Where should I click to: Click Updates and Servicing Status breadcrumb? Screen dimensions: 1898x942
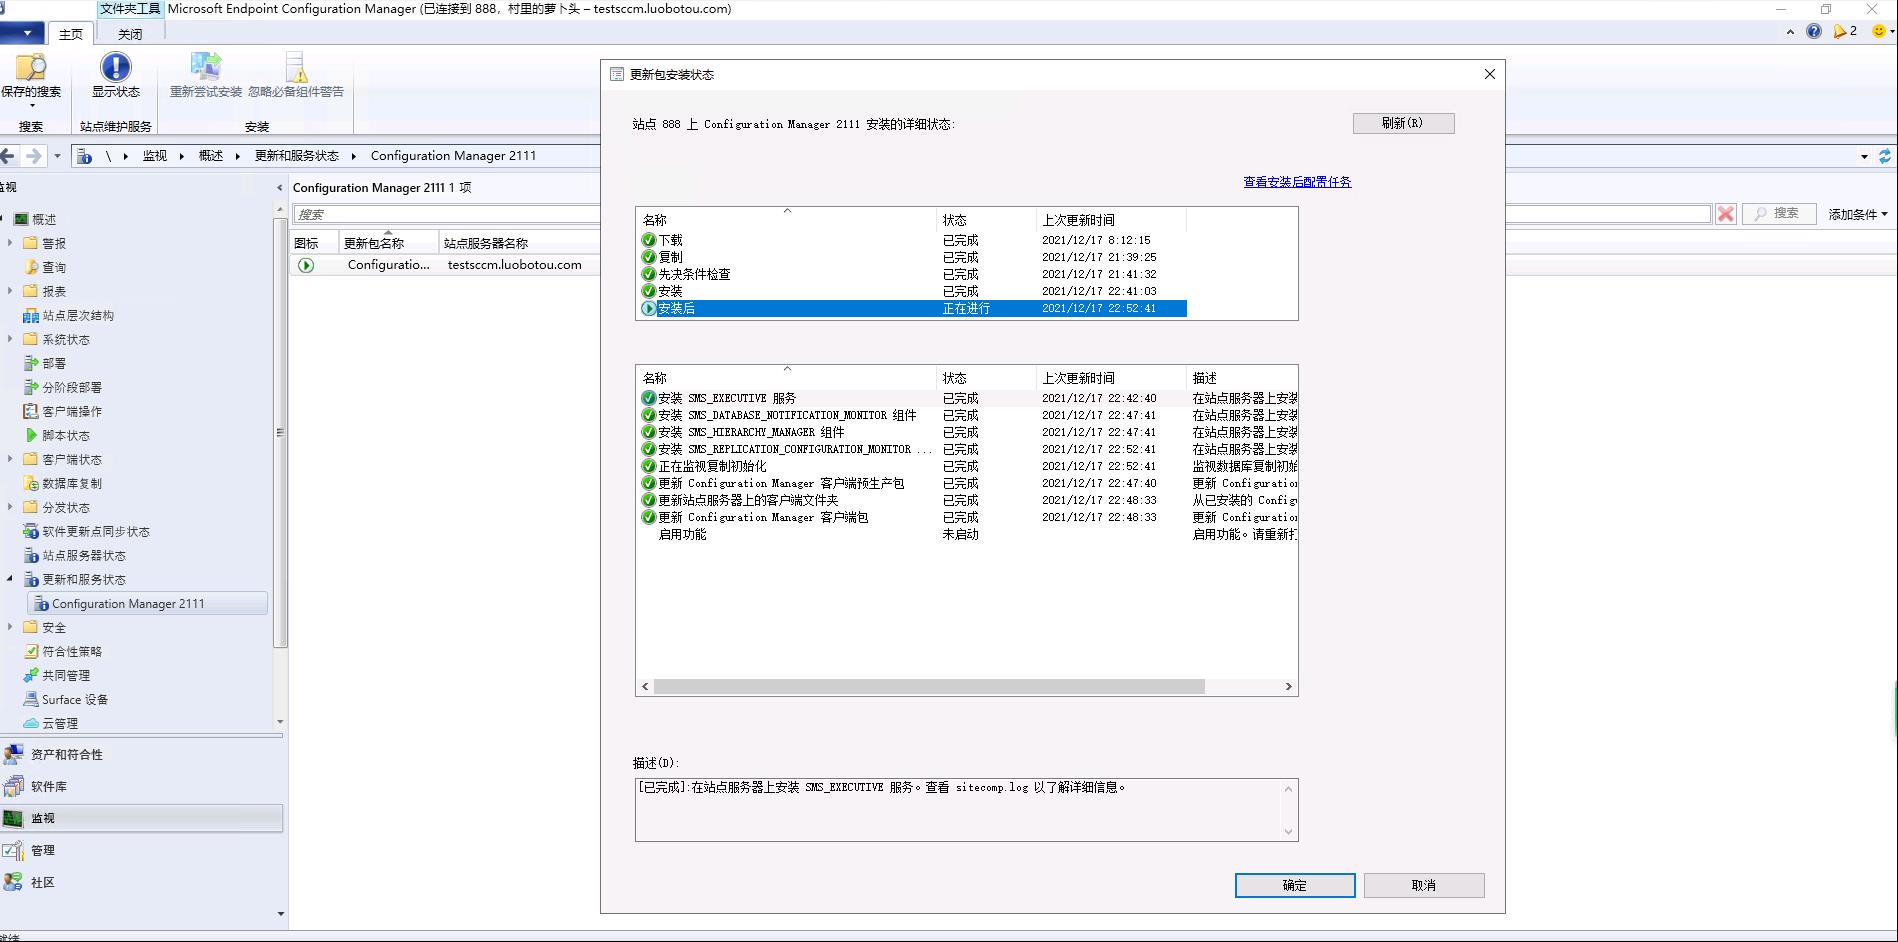click(x=297, y=156)
